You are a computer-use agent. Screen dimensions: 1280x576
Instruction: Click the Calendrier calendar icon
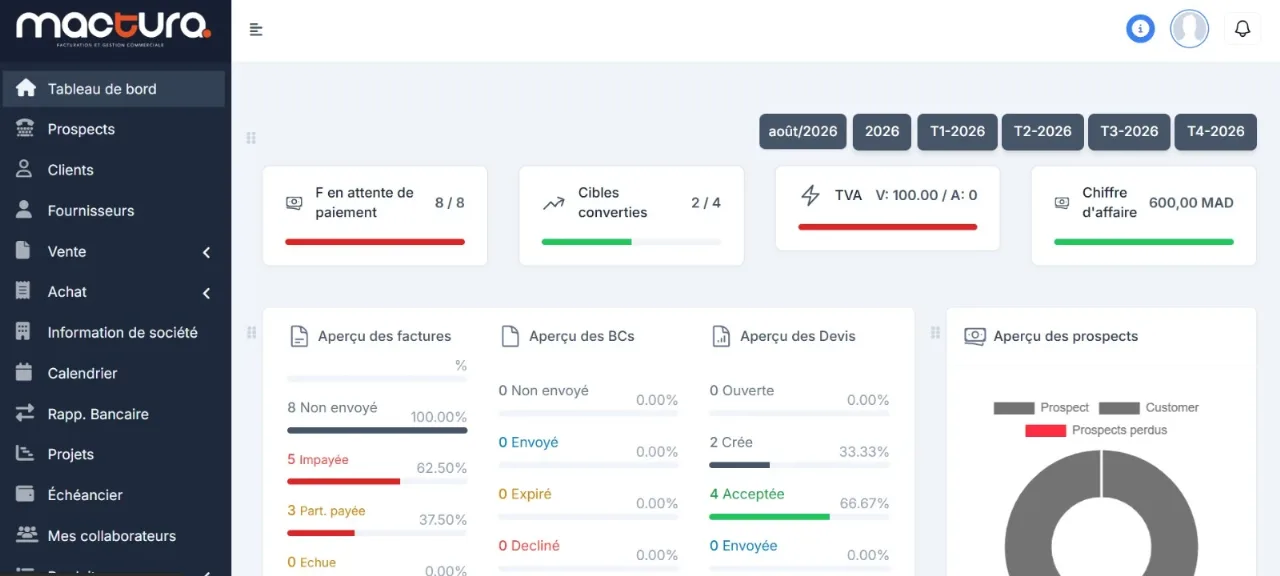(25, 373)
